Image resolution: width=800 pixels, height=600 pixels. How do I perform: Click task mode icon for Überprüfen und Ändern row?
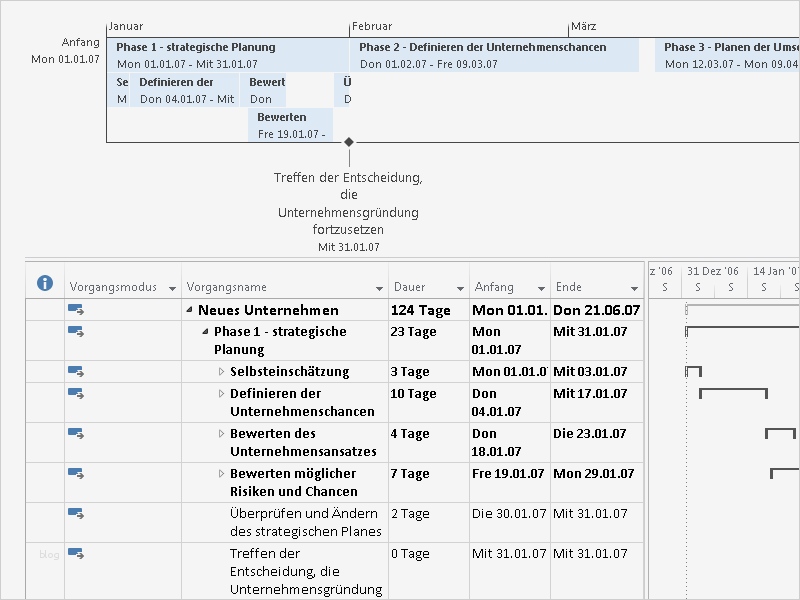76,513
